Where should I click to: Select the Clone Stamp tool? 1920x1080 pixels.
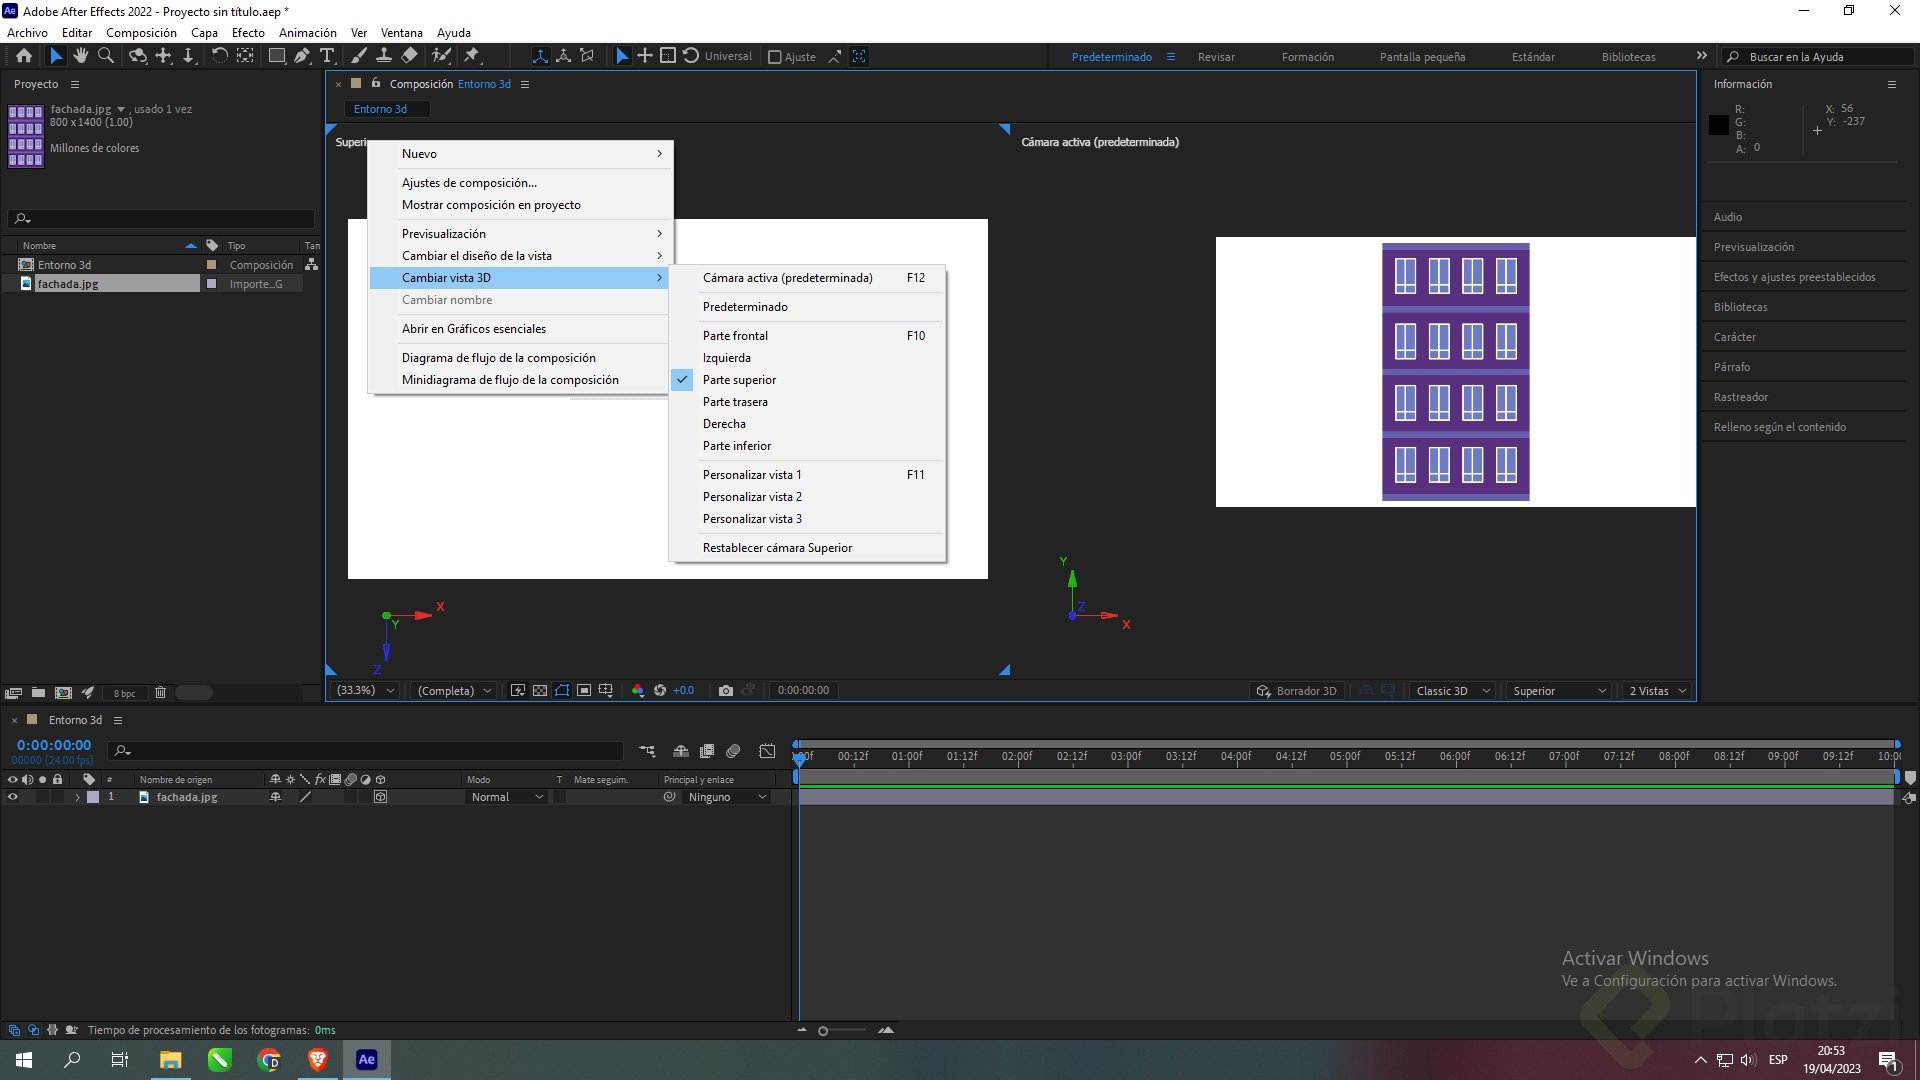click(383, 56)
